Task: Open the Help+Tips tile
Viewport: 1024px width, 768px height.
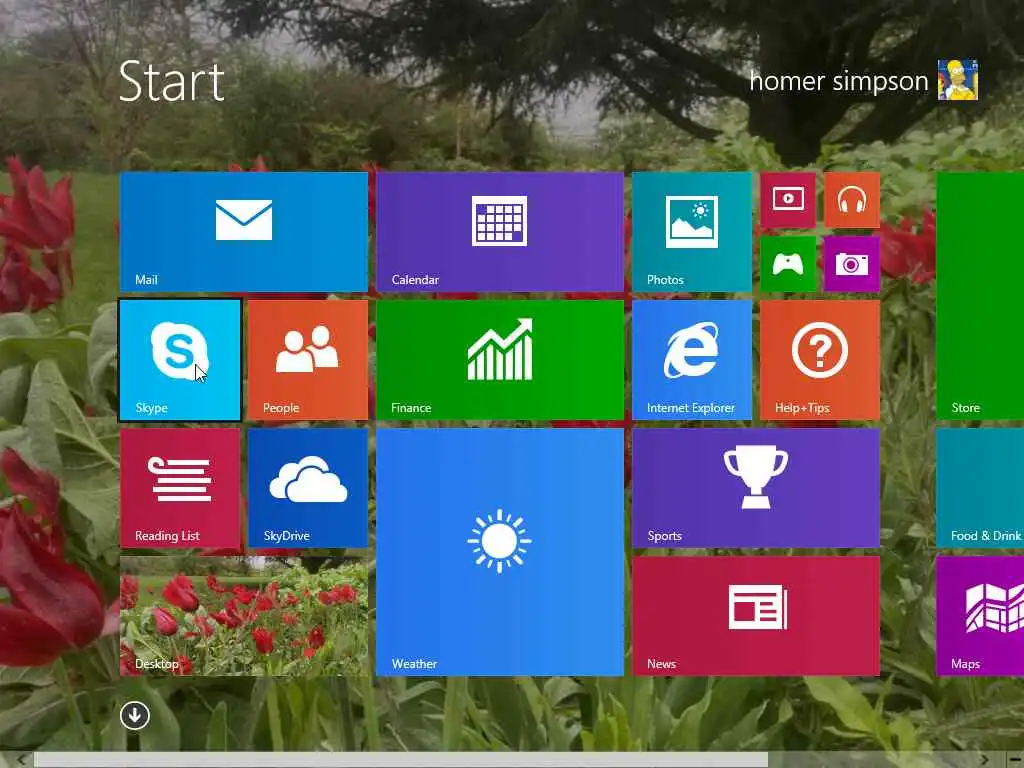Action: (820, 360)
